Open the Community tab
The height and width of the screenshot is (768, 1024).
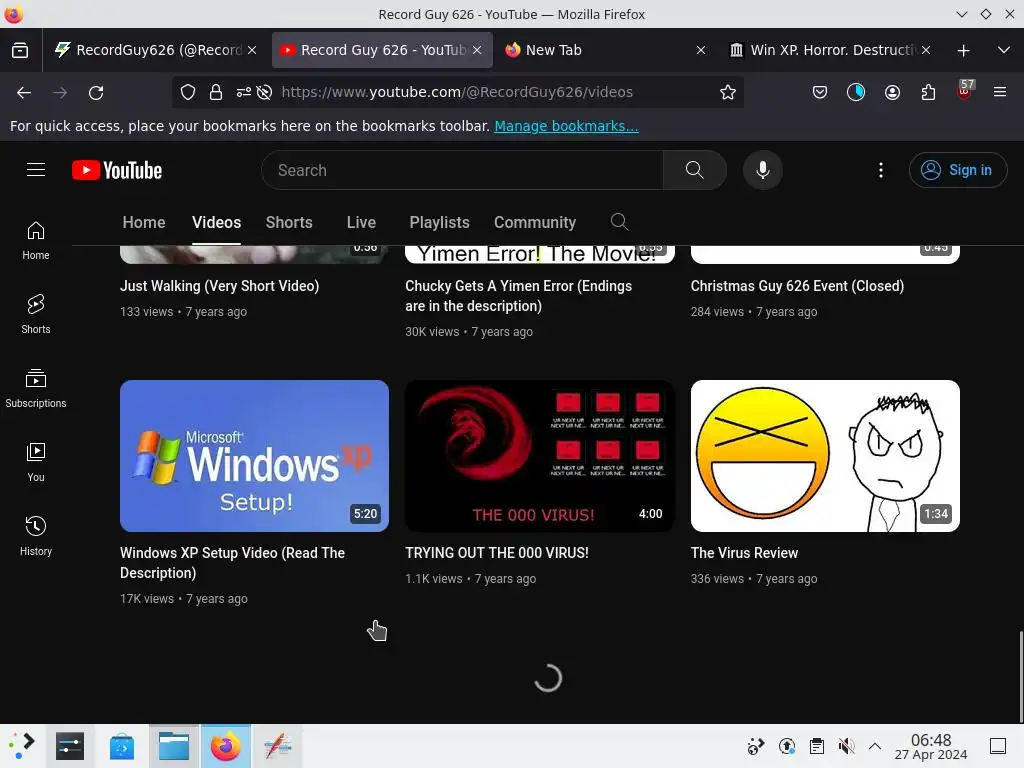(x=535, y=223)
